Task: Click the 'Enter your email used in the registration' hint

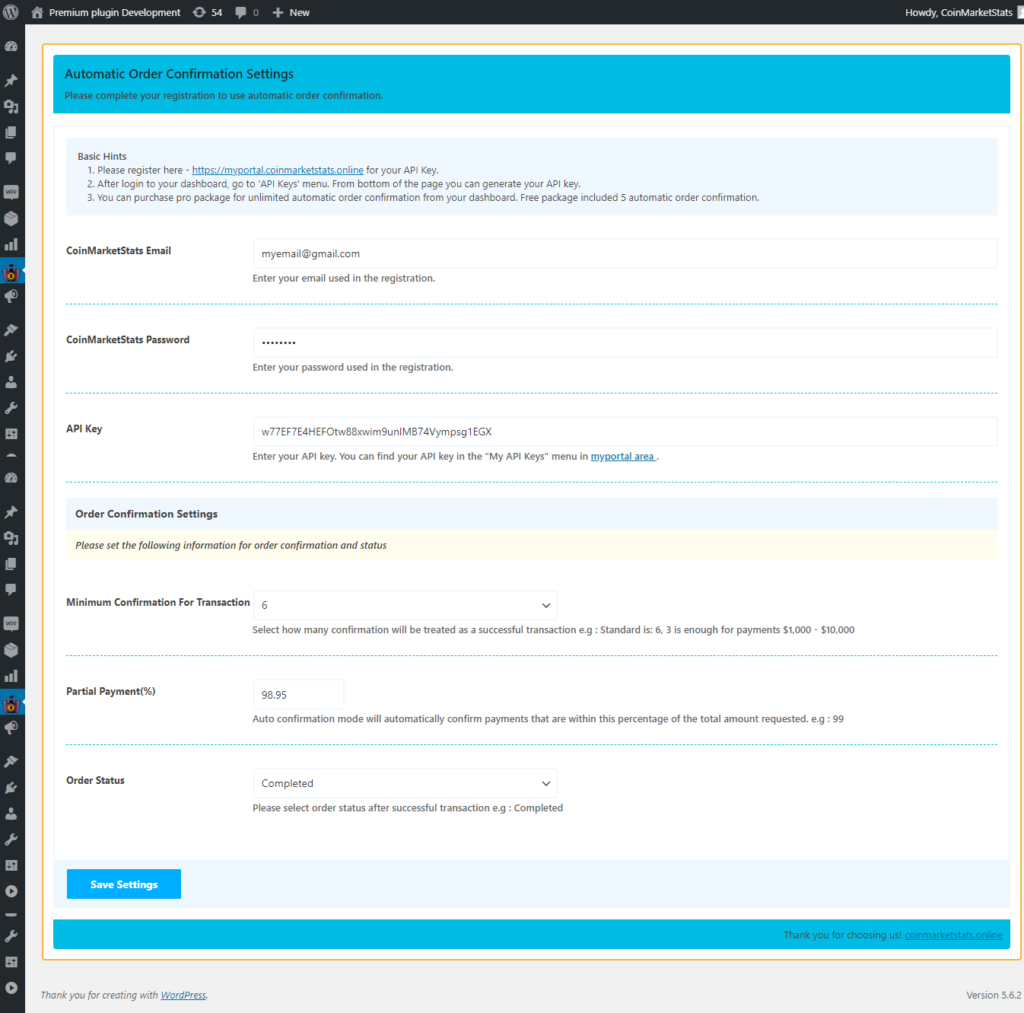Action: pyautogui.click(x=344, y=278)
